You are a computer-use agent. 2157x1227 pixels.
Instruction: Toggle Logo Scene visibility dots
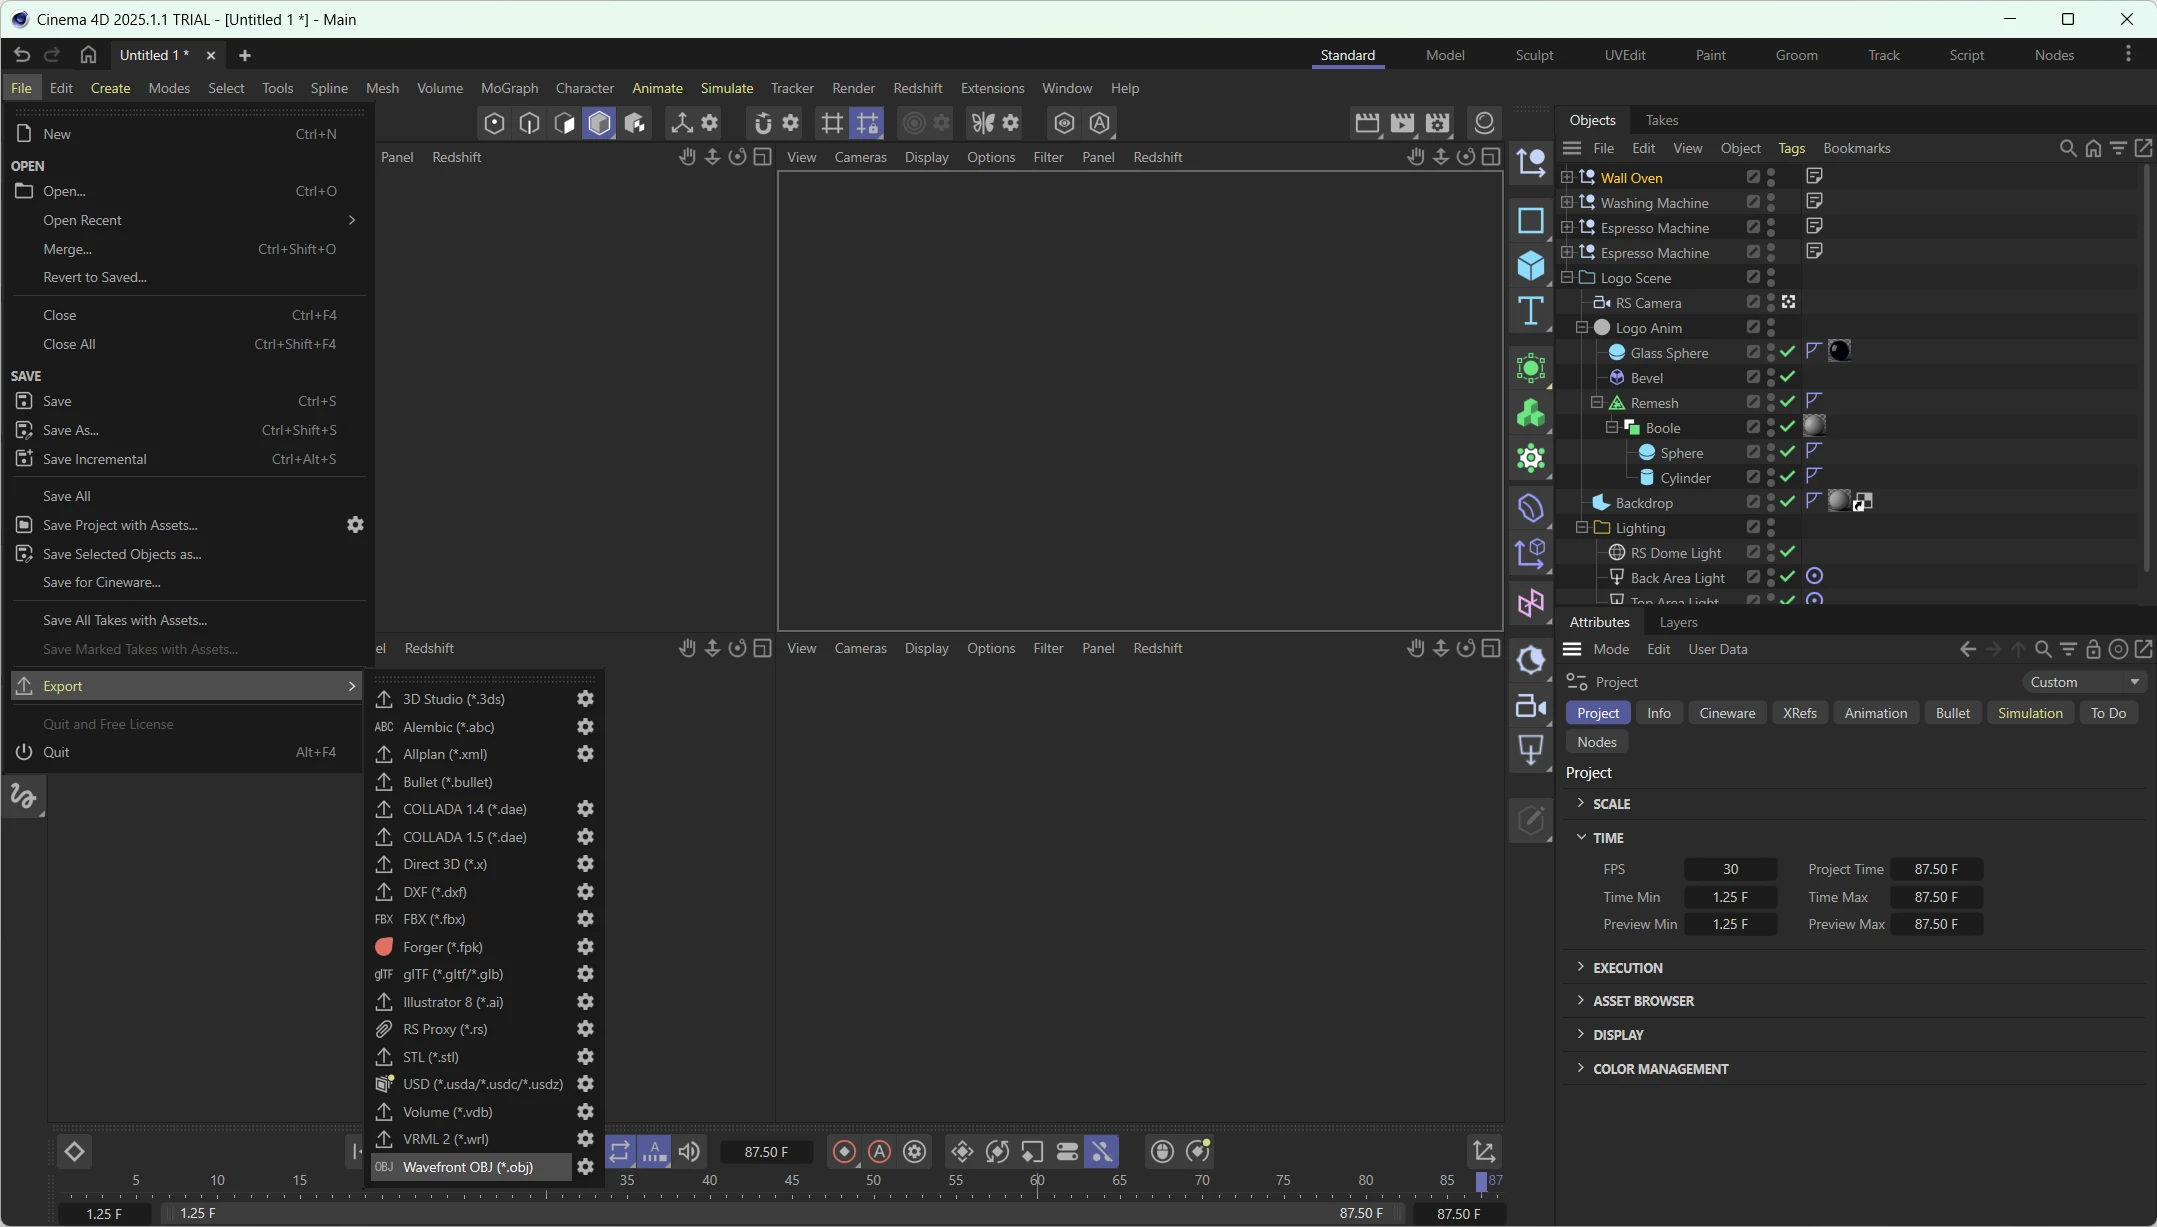1771,277
